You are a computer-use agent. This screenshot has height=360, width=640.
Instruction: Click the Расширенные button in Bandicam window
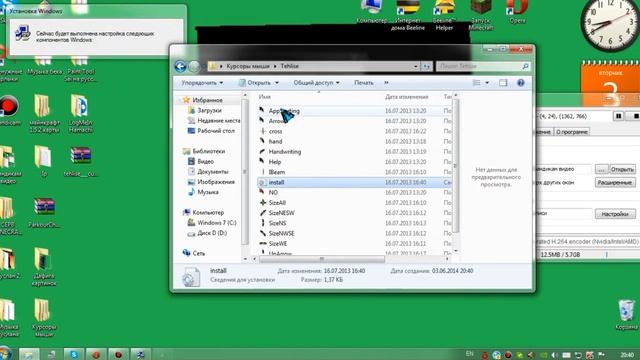615,182
